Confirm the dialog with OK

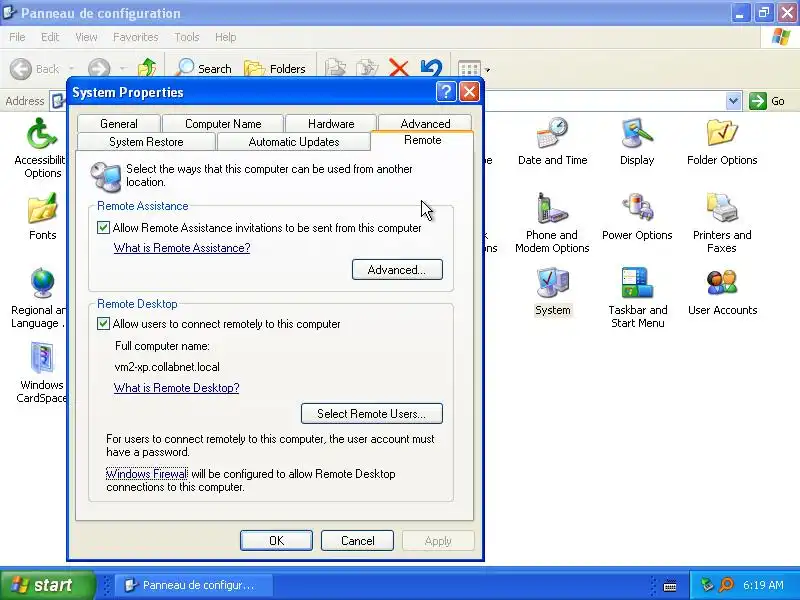tap(277, 540)
